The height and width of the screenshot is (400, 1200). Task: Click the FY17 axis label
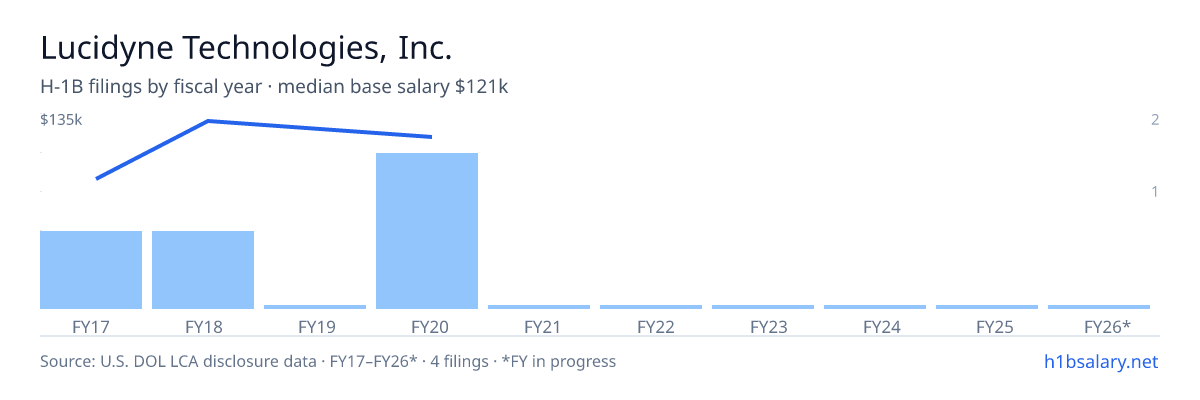(x=91, y=326)
